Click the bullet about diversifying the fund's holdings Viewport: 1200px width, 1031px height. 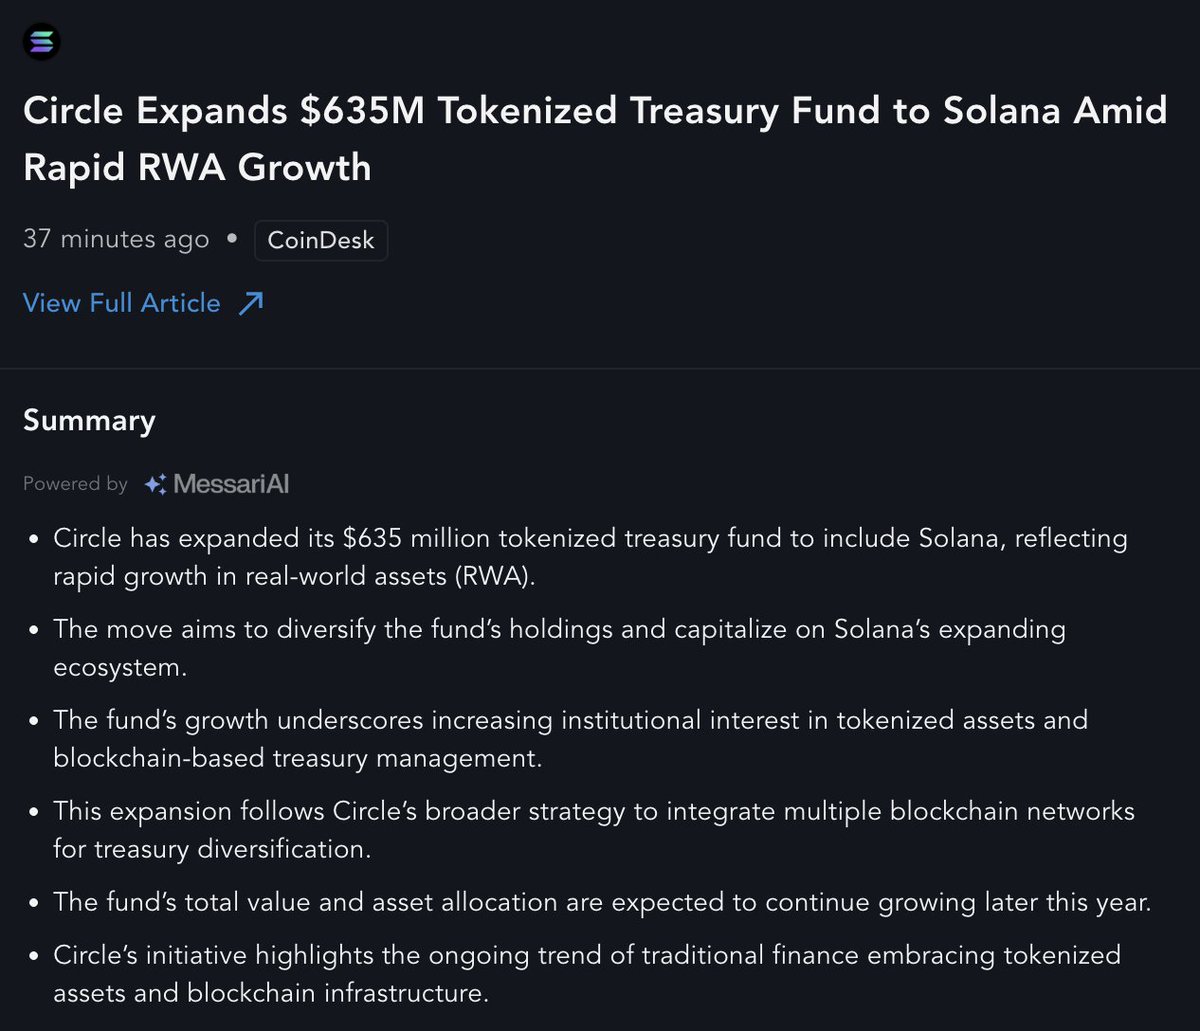click(x=560, y=648)
